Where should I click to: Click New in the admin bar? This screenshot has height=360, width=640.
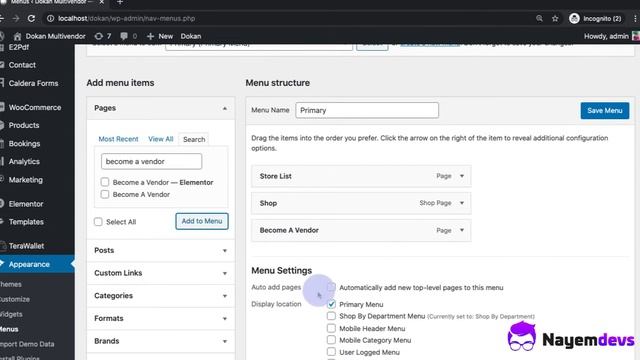point(166,36)
